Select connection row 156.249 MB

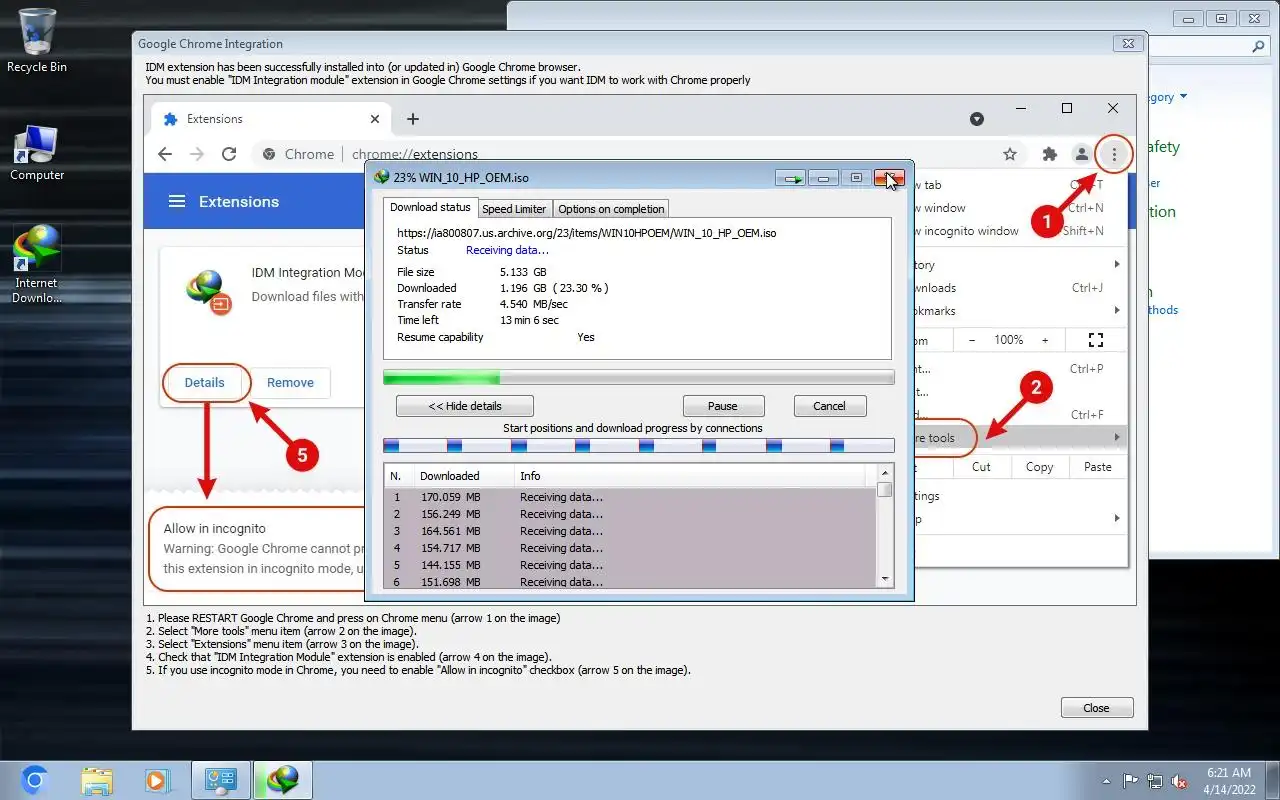[630, 514]
